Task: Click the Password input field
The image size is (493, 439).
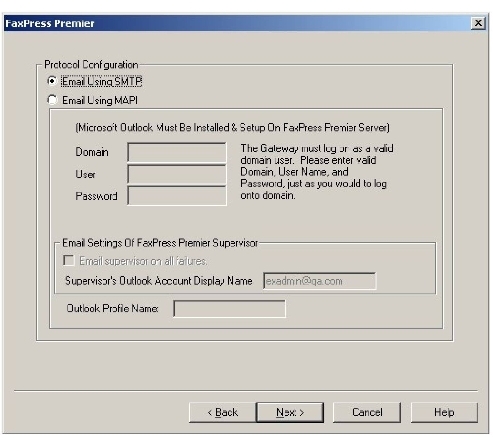Action: (x=177, y=196)
